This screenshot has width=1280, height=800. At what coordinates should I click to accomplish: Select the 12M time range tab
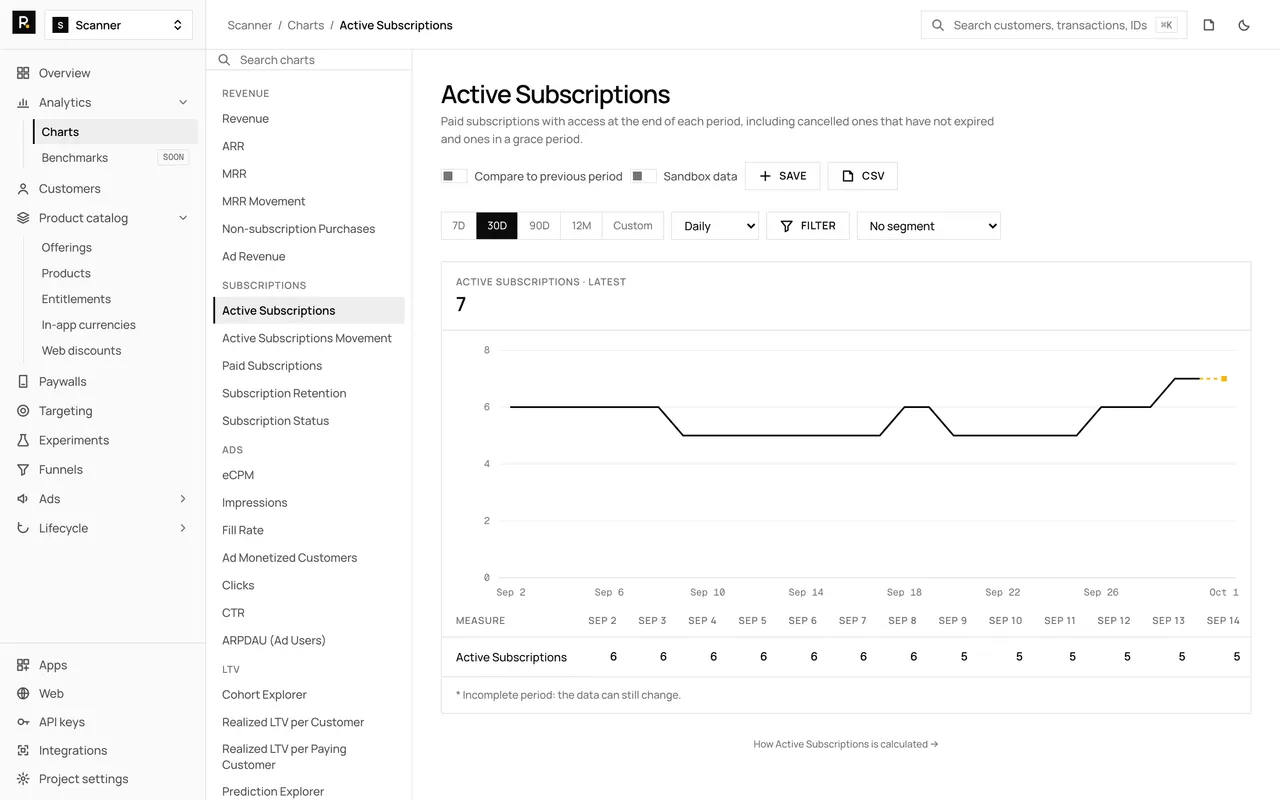581,226
